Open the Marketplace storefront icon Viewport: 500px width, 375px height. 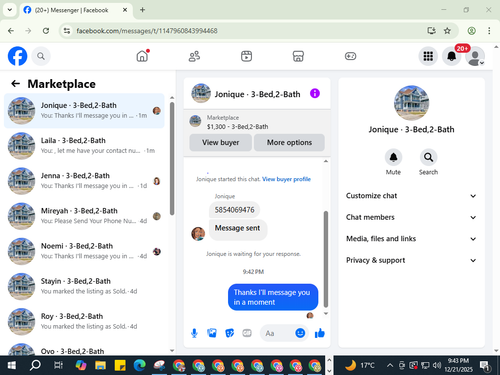pyautogui.click(x=298, y=56)
